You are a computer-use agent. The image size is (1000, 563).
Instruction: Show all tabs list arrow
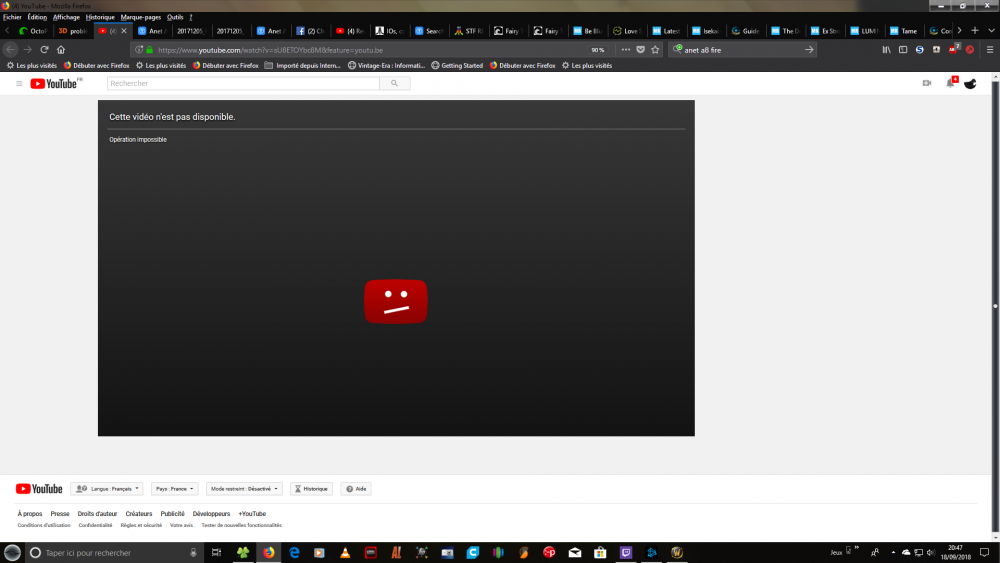click(x=991, y=31)
